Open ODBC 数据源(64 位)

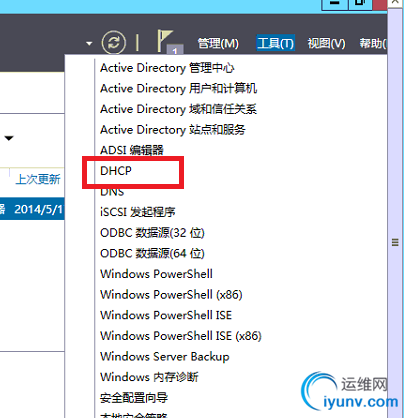[x=152, y=253]
